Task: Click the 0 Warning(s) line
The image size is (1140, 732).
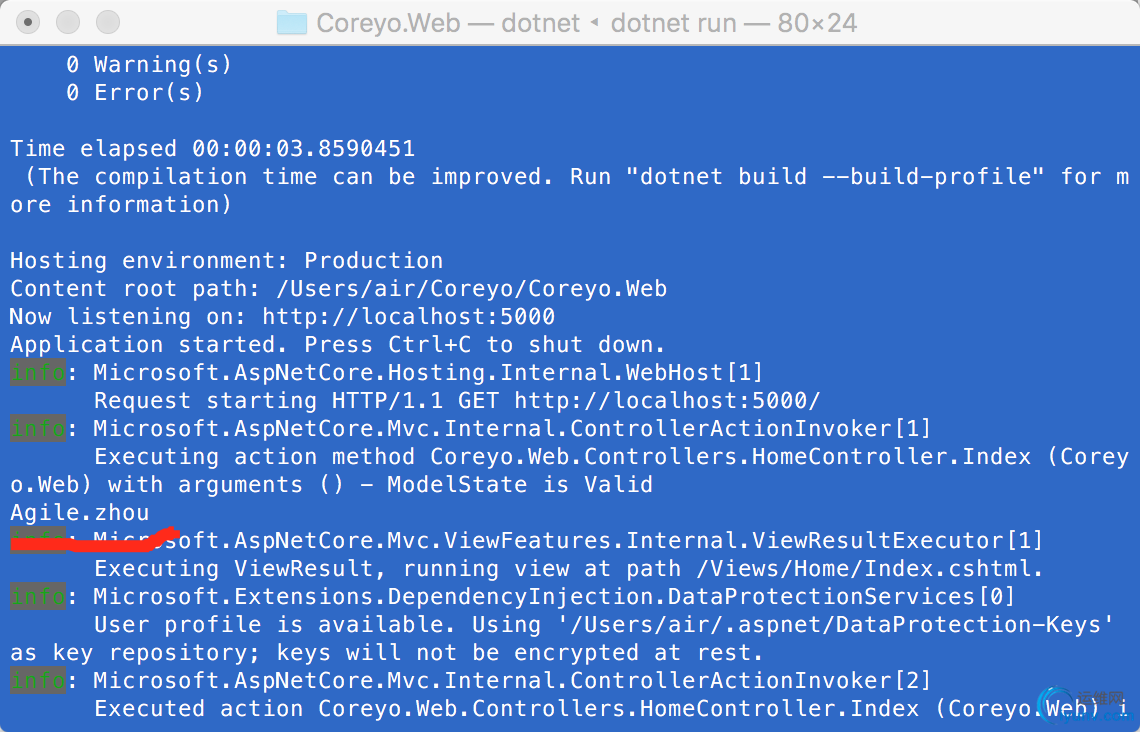Action: tap(149, 65)
